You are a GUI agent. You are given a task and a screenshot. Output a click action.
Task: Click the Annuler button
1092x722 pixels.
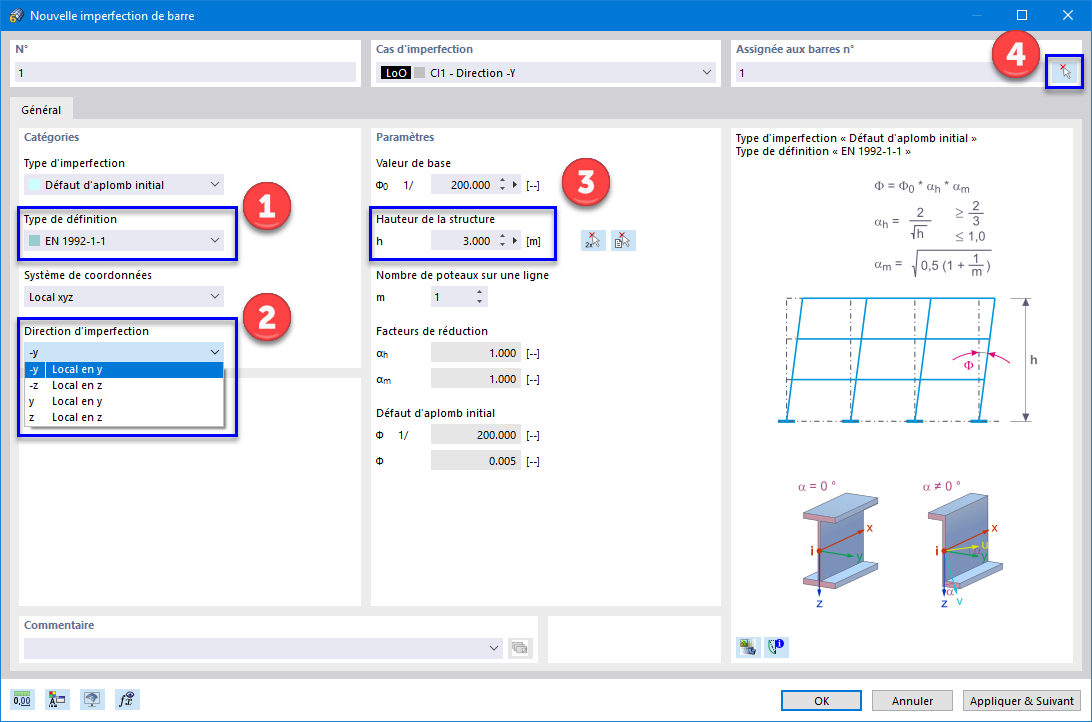click(912, 700)
